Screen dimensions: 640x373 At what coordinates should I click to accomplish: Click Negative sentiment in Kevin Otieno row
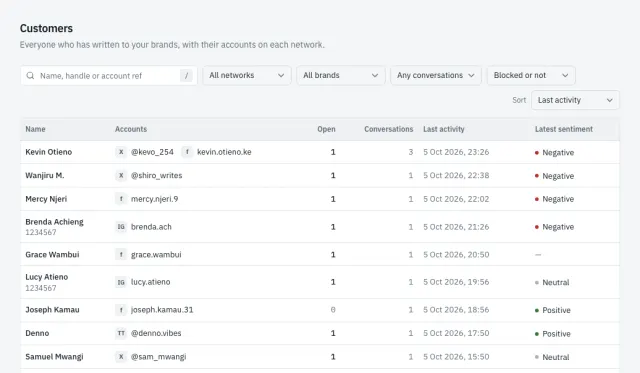[x=554, y=153]
